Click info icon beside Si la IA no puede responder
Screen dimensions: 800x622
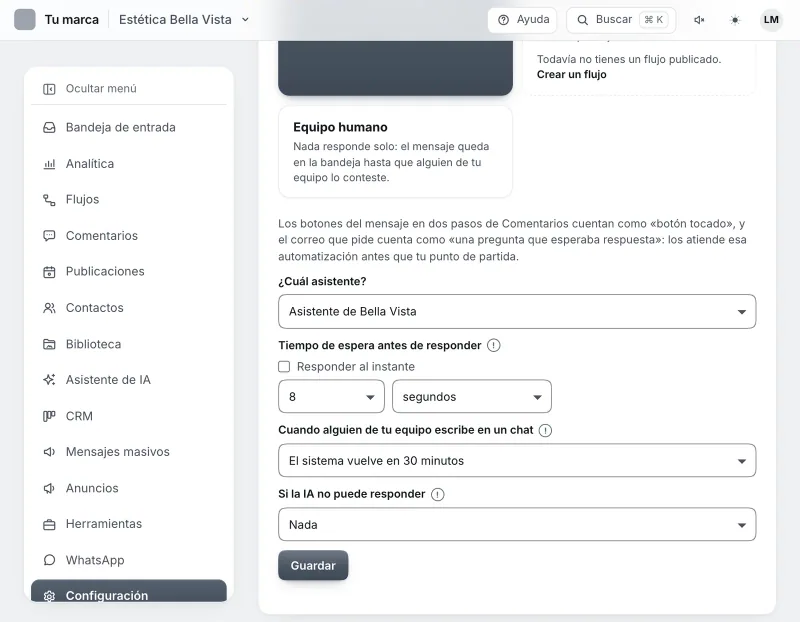pyautogui.click(x=438, y=494)
